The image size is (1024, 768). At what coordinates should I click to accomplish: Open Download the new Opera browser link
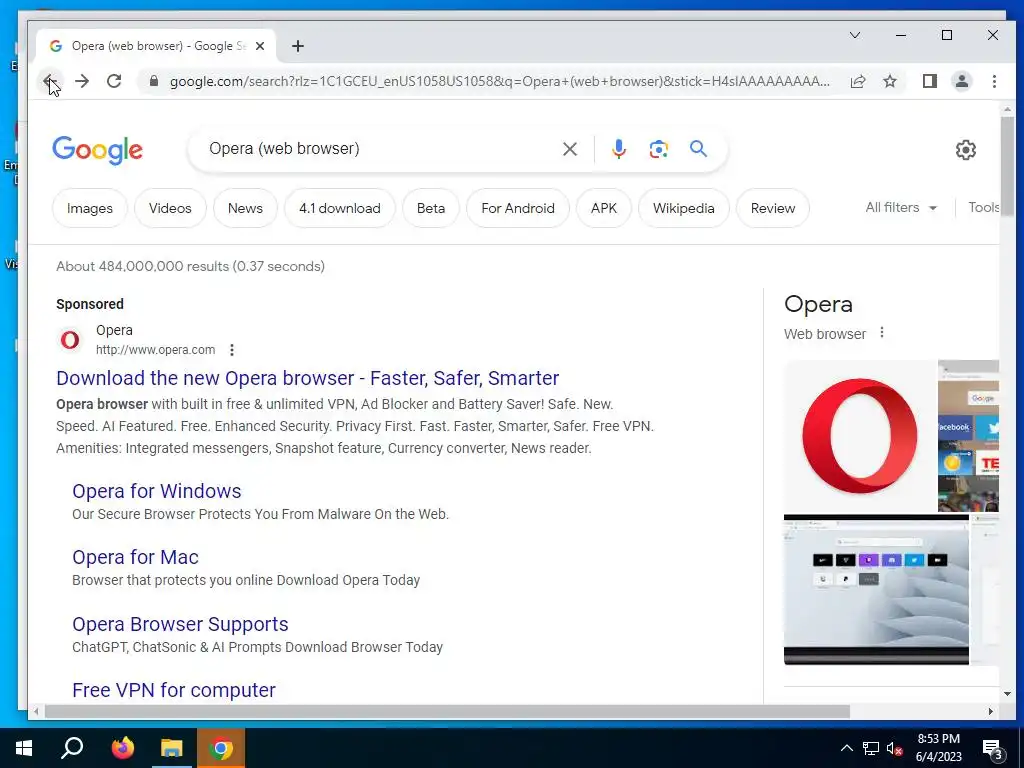pyautogui.click(x=308, y=378)
